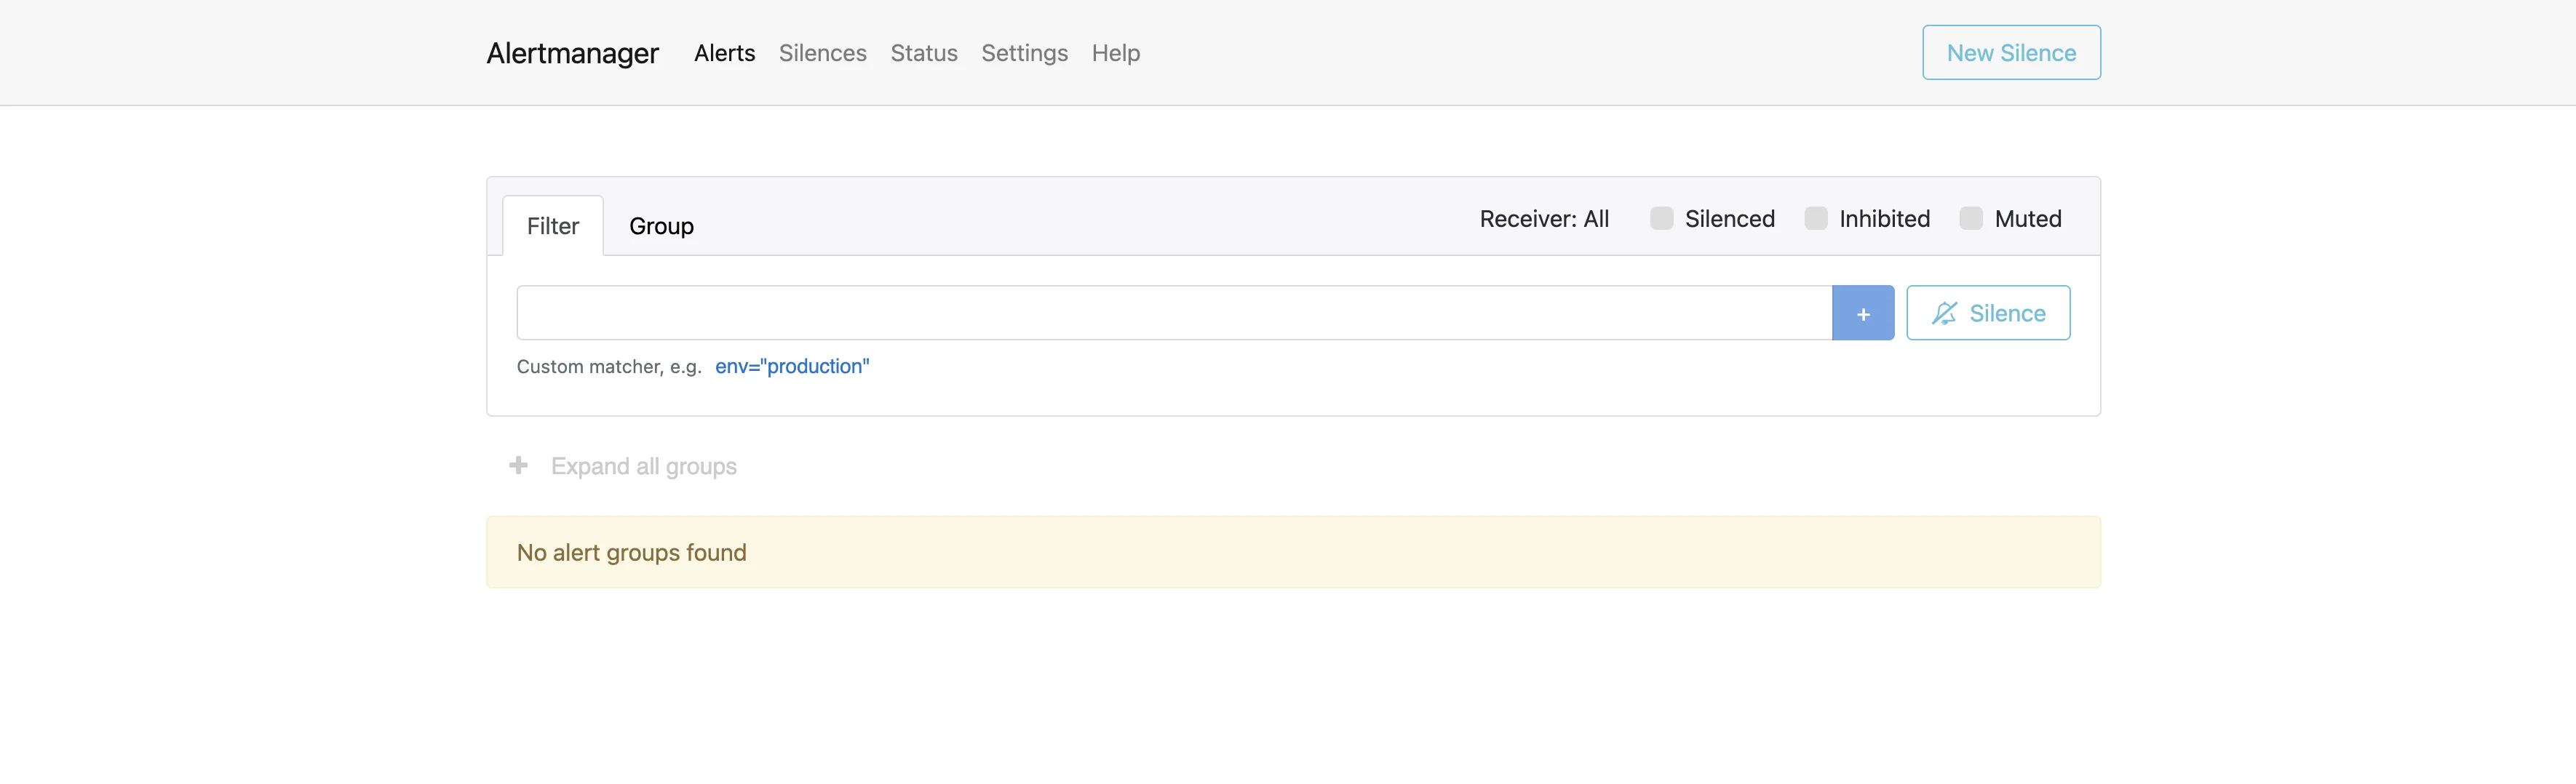
Task: Open the Receiver: All selector
Action: point(1543,219)
